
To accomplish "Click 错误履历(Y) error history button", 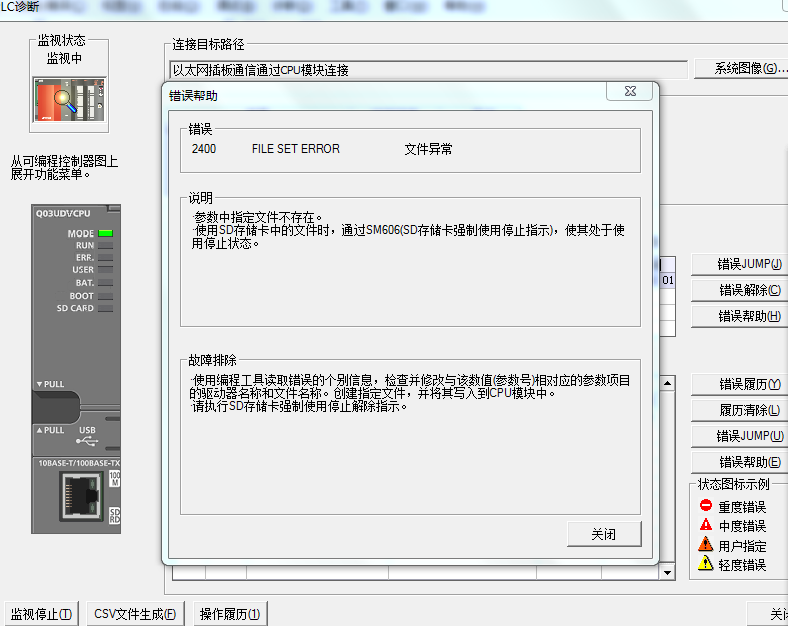I will pyautogui.click(x=749, y=384).
